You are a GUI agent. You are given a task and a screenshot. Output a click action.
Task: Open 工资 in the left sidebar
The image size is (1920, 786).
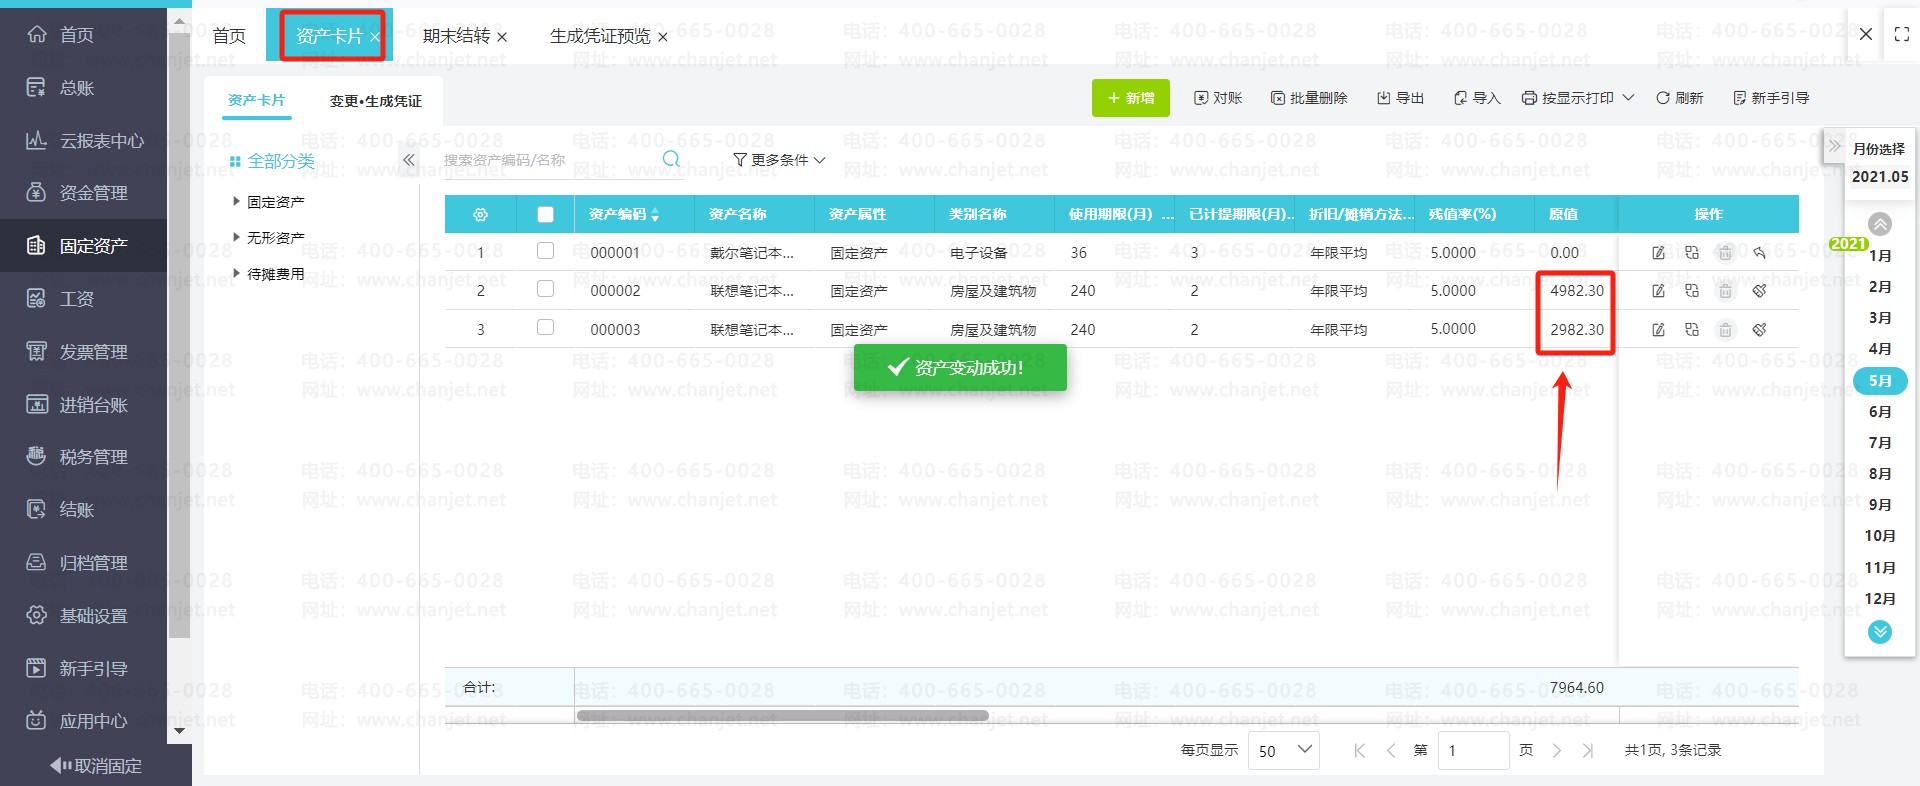(76, 299)
